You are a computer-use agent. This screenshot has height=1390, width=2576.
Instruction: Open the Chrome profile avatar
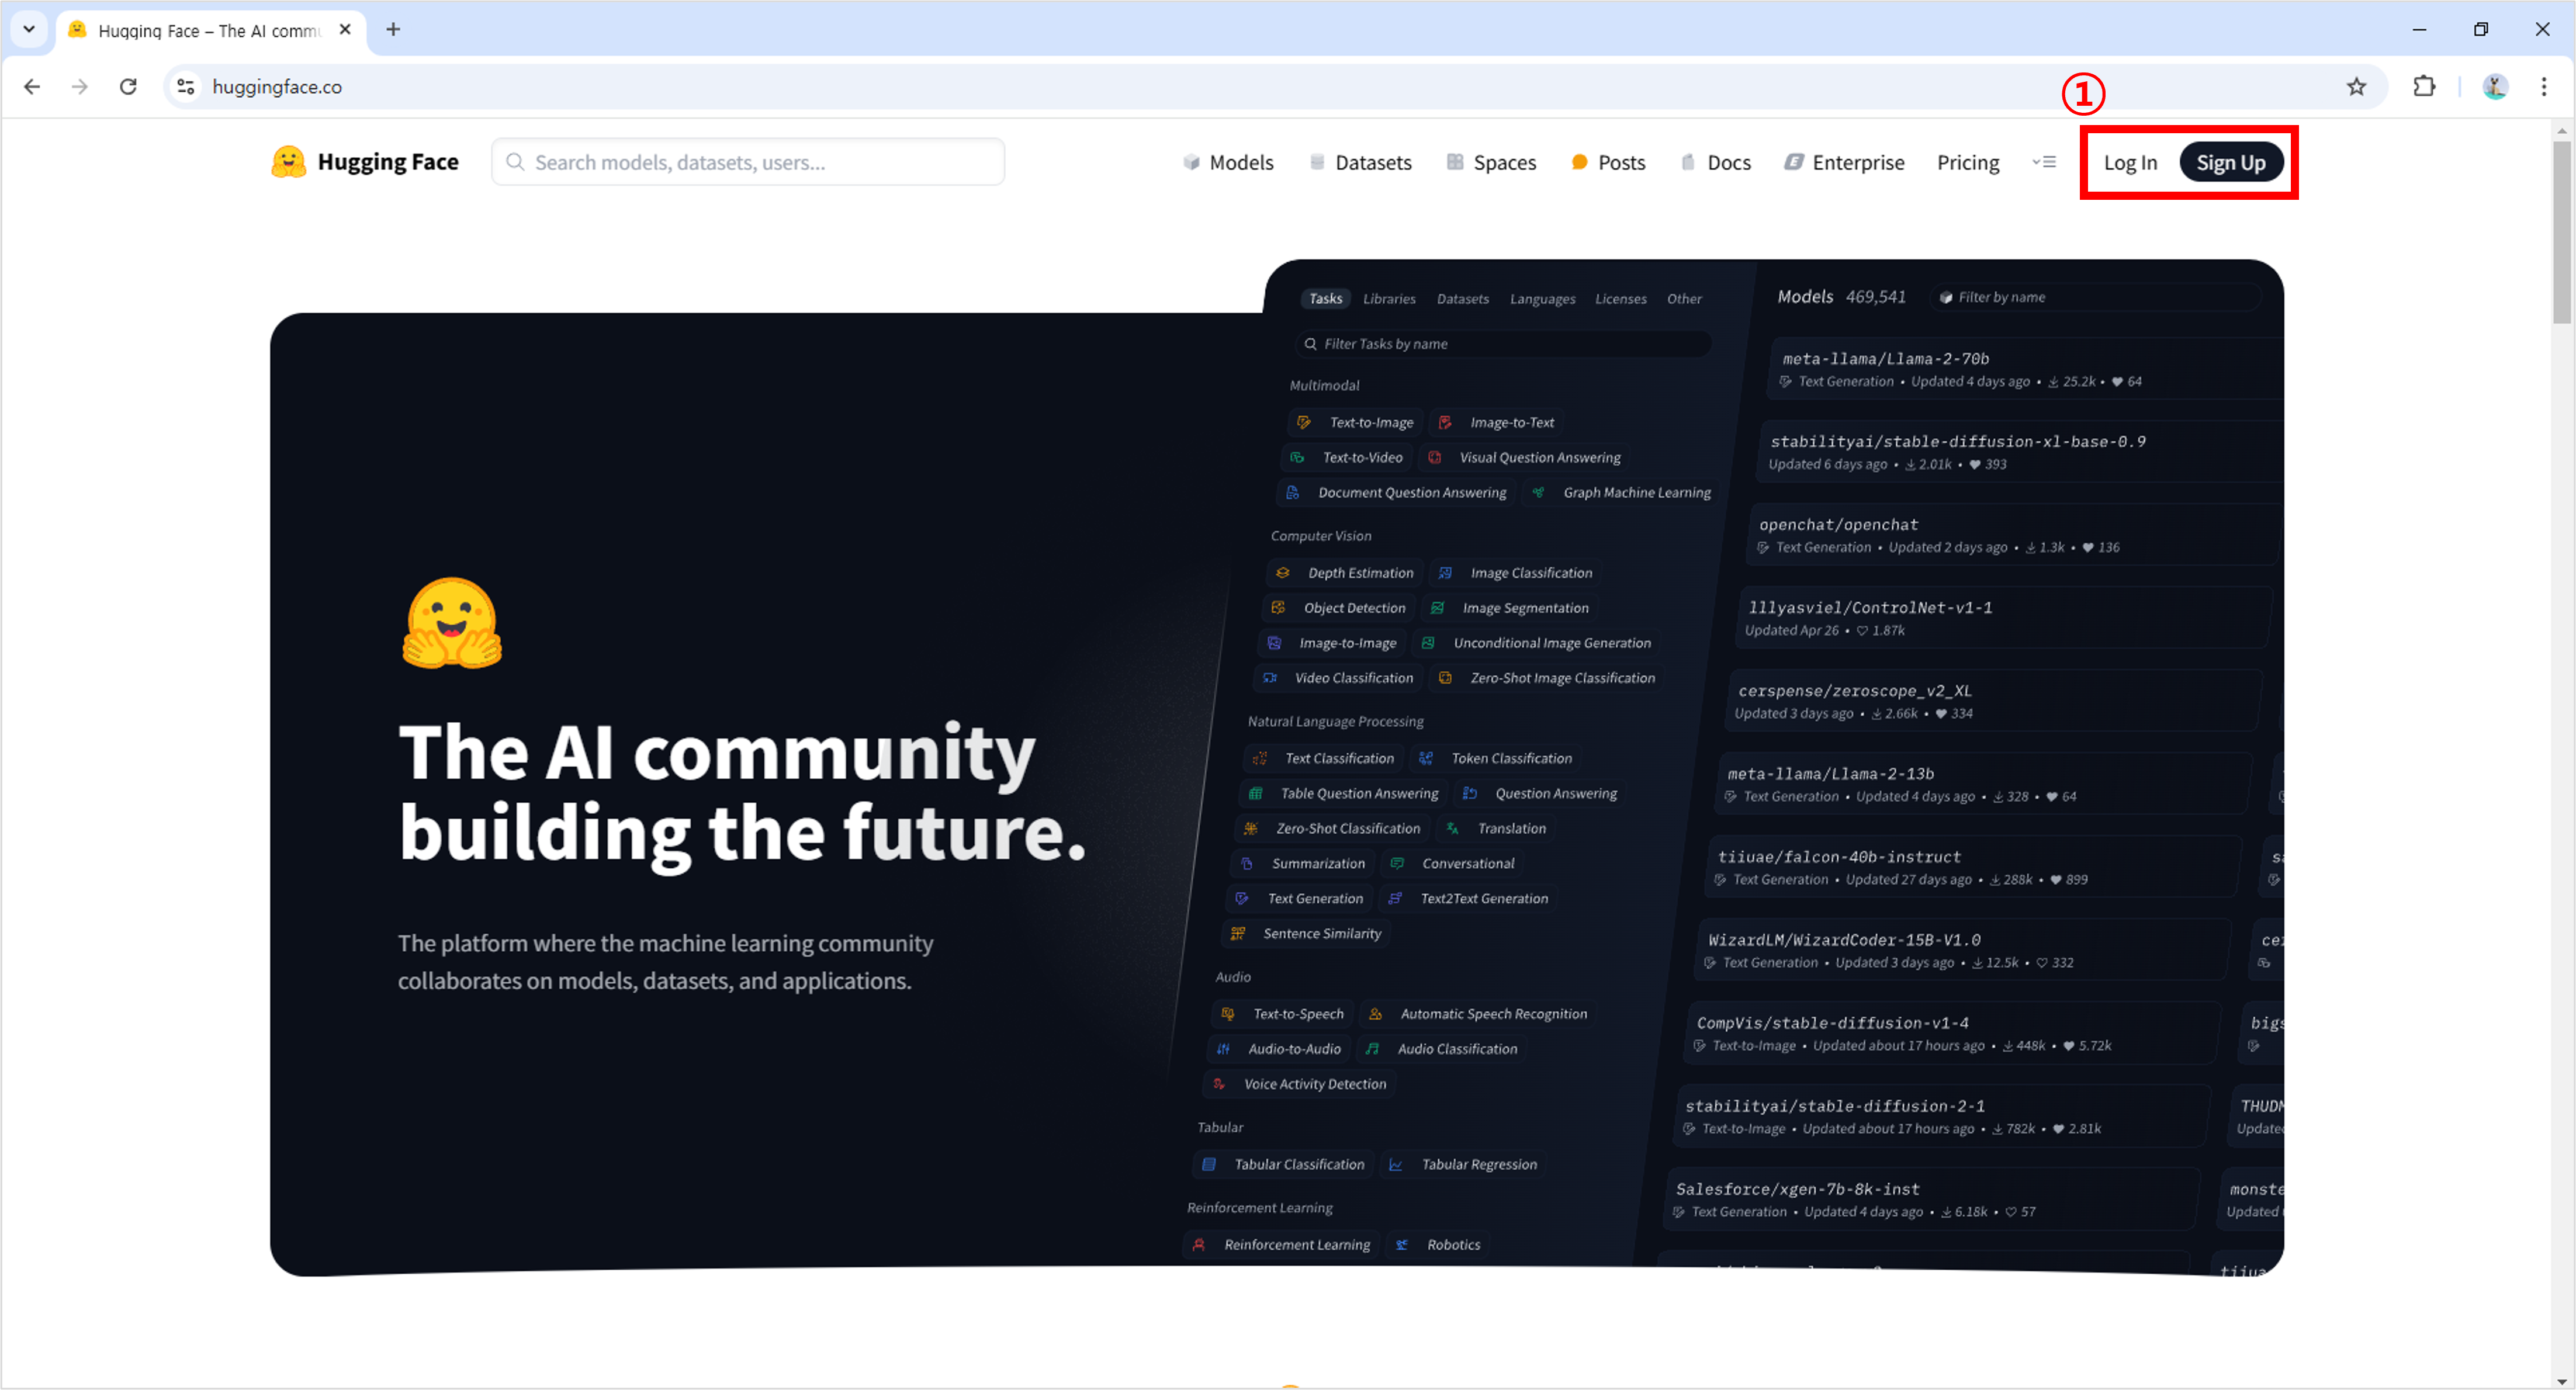point(2495,87)
